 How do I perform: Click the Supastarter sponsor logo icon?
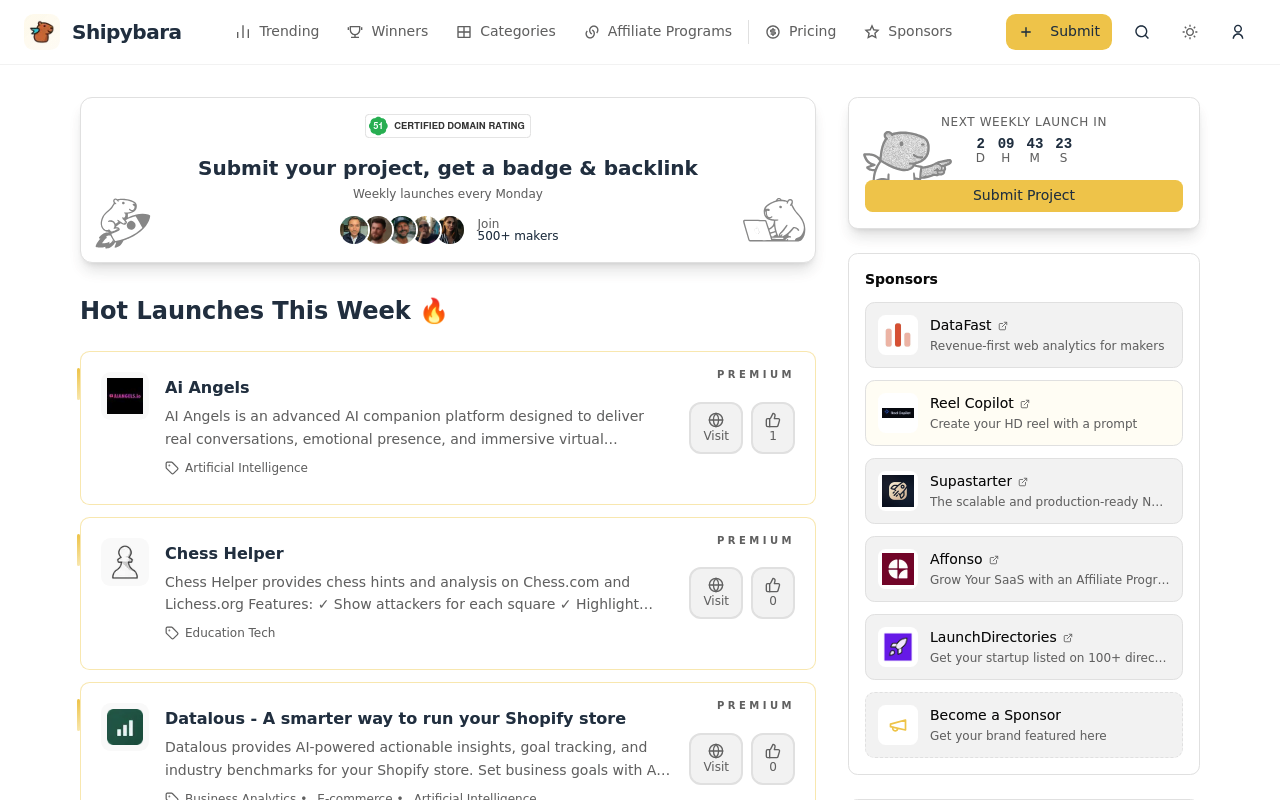click(x=898, y=491)
